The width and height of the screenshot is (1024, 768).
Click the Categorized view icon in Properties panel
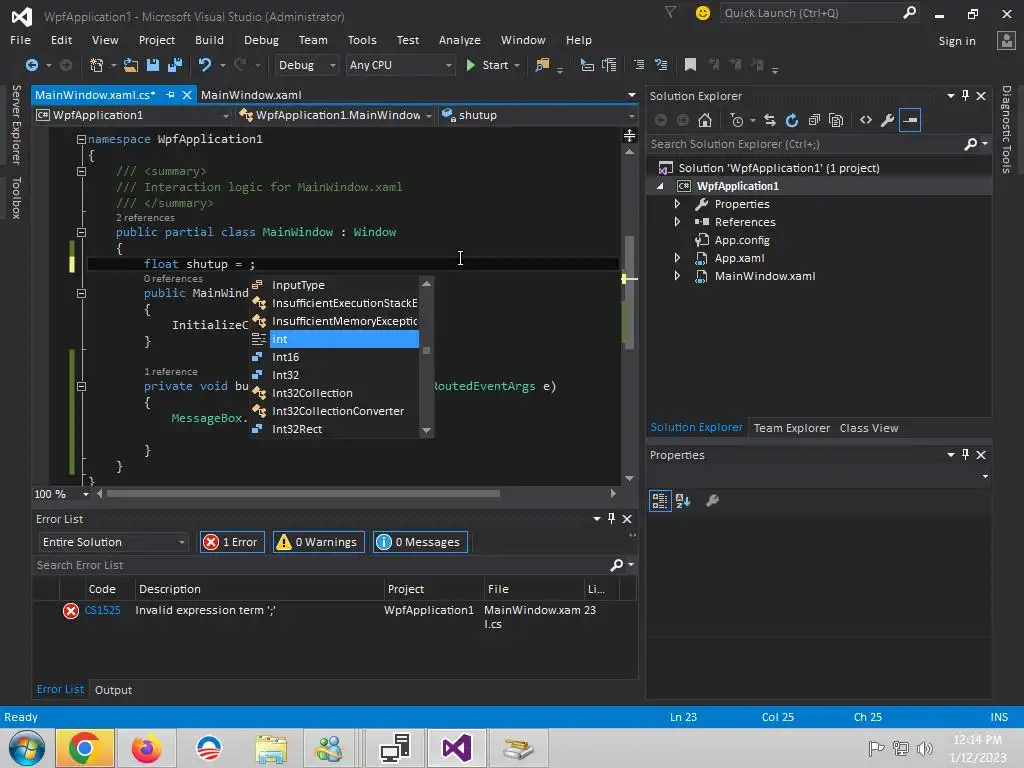click(660, 501)
